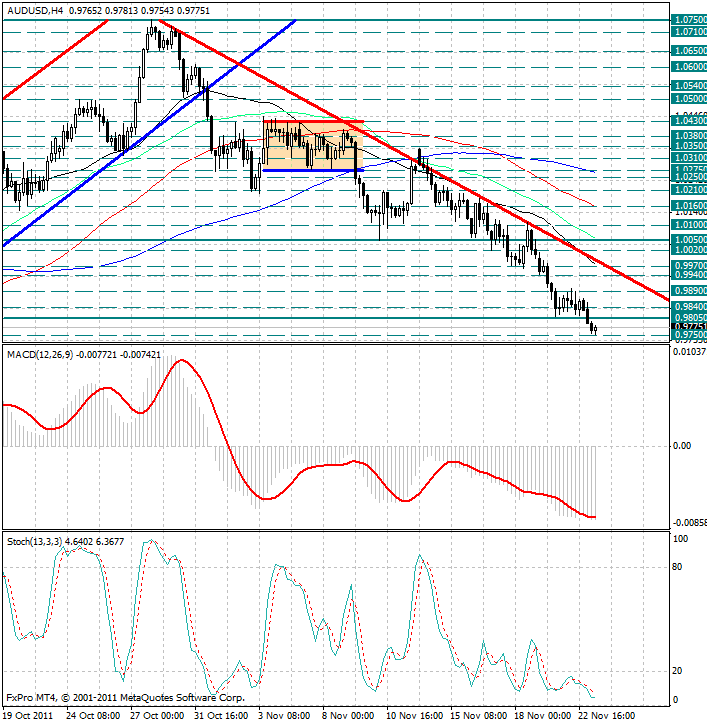Click the Stochastic 100 scale label
This screenshot has height=723, width=707.
[x=680, y=539]
